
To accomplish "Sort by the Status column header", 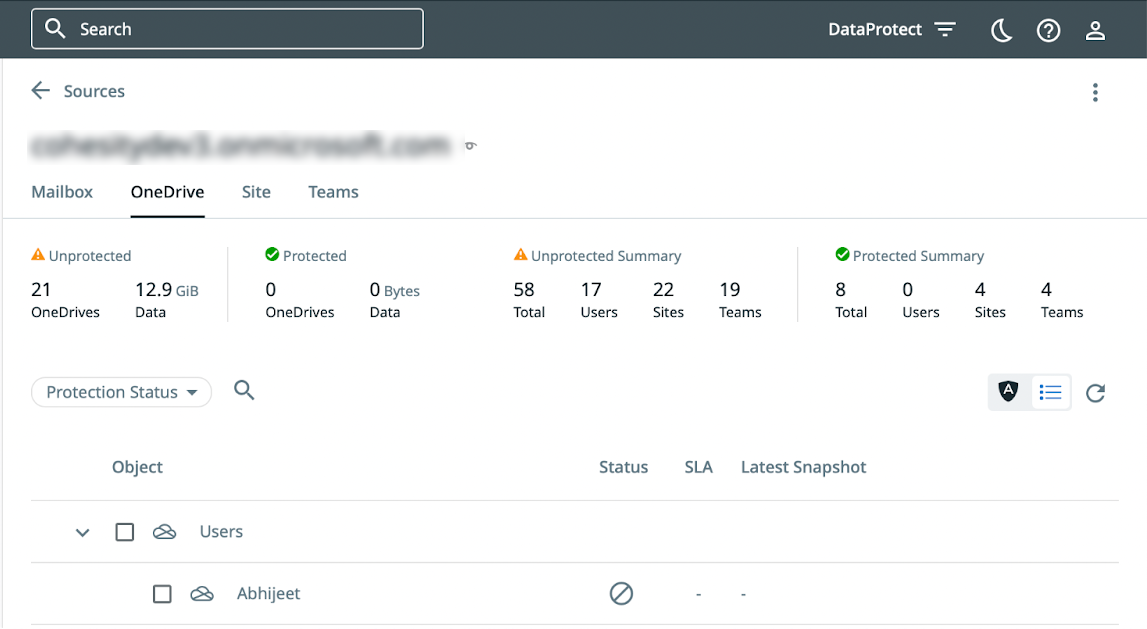I will [x=623, y=467].
